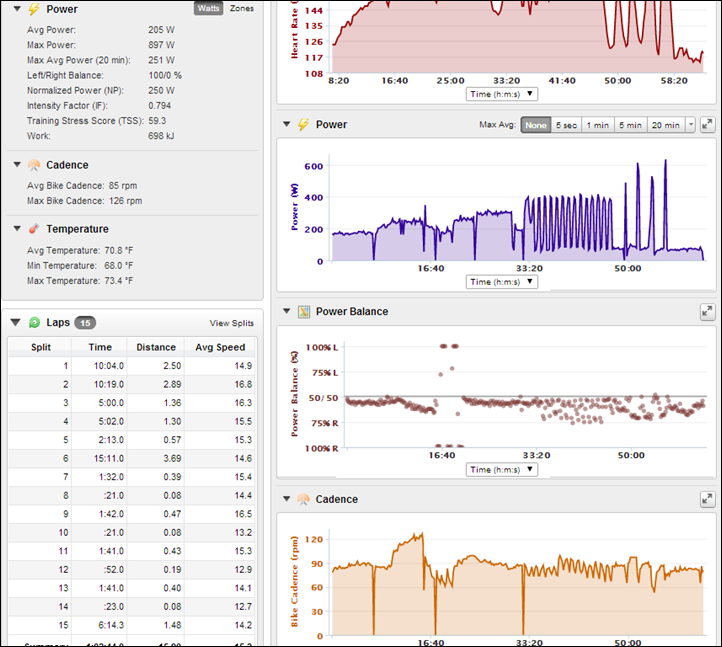Switch power summary to Zones view

click(x=242, y=8)
